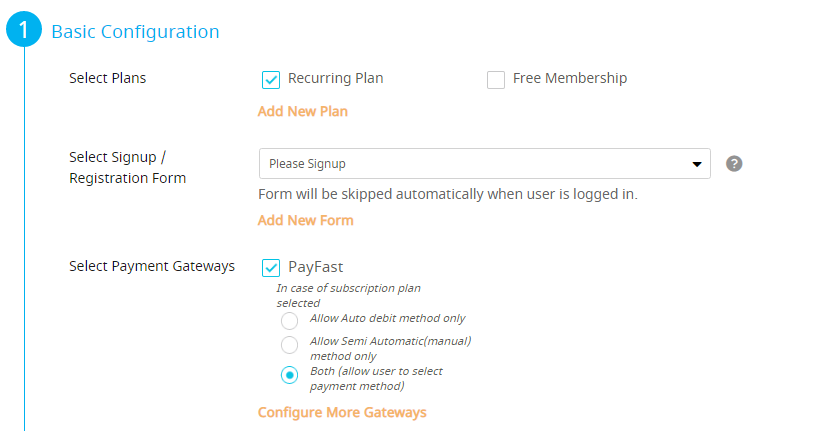This screenshot has width=831, height=431.
Task: Click the form skipped automatically hint text
Action: [448, 194]
